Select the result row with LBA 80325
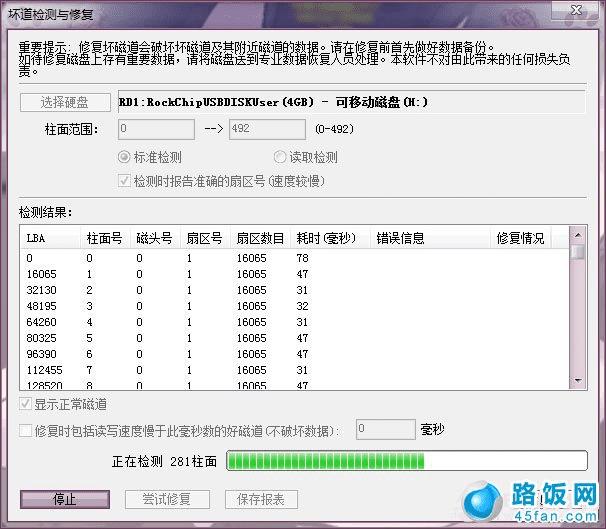606x529 pixels. tap(294, 338)
